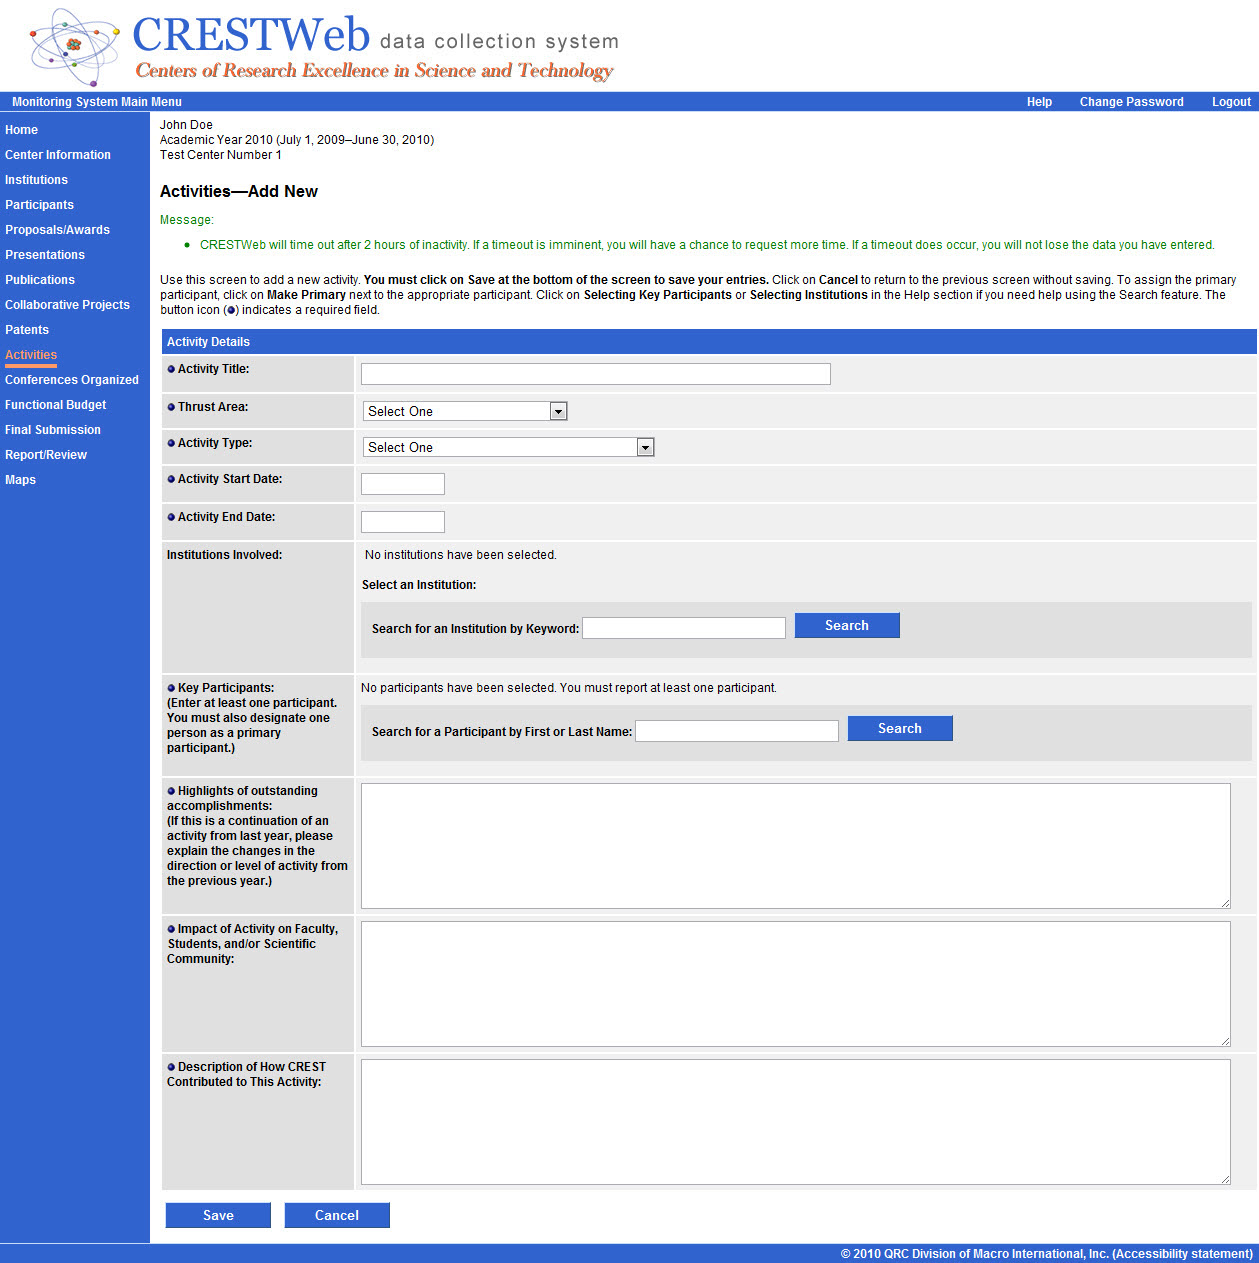The height and width of the screenshot is (1263, 1259).
Task: Click required-field icon beside Thrust Area
Action: (x=171, y=407)
